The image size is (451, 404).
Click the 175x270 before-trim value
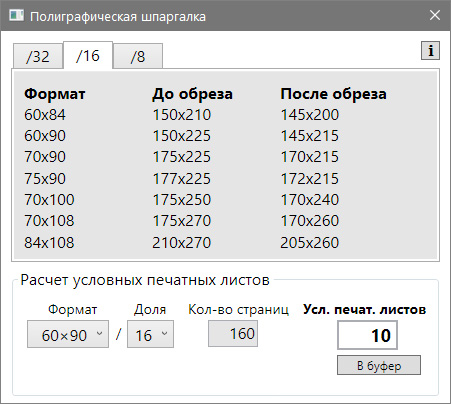pyautogui.click(x=182, y=221)
